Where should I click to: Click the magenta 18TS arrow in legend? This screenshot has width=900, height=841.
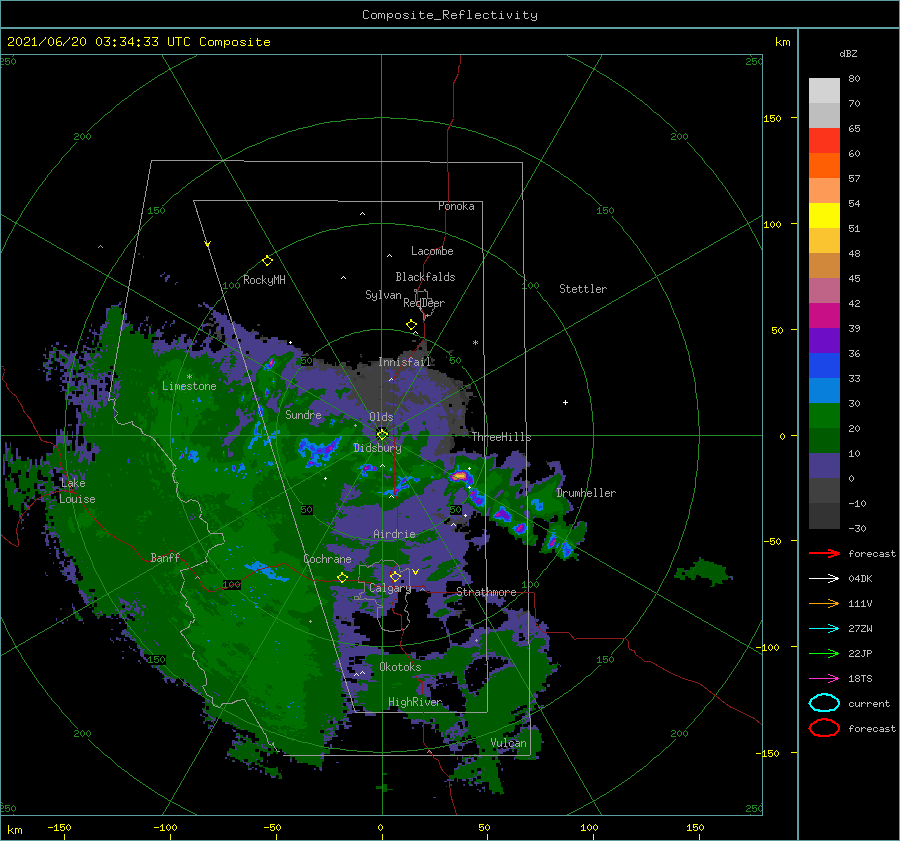click(x=824, y=679)
